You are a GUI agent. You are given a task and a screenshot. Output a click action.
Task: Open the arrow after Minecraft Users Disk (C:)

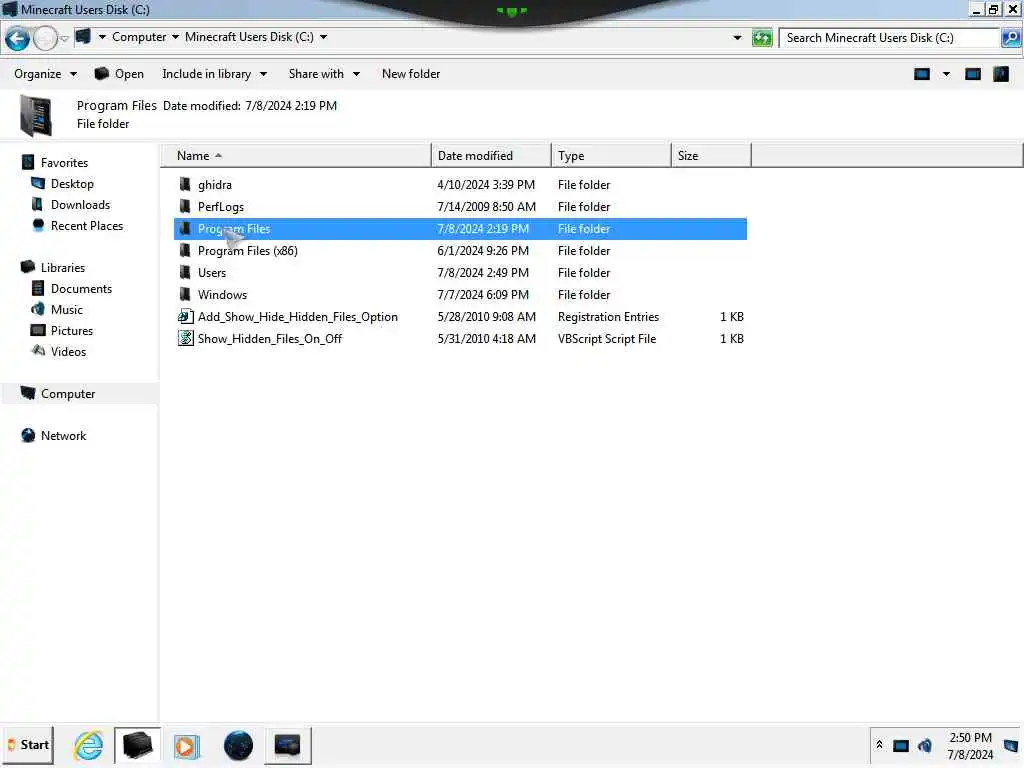pos(323,37)
